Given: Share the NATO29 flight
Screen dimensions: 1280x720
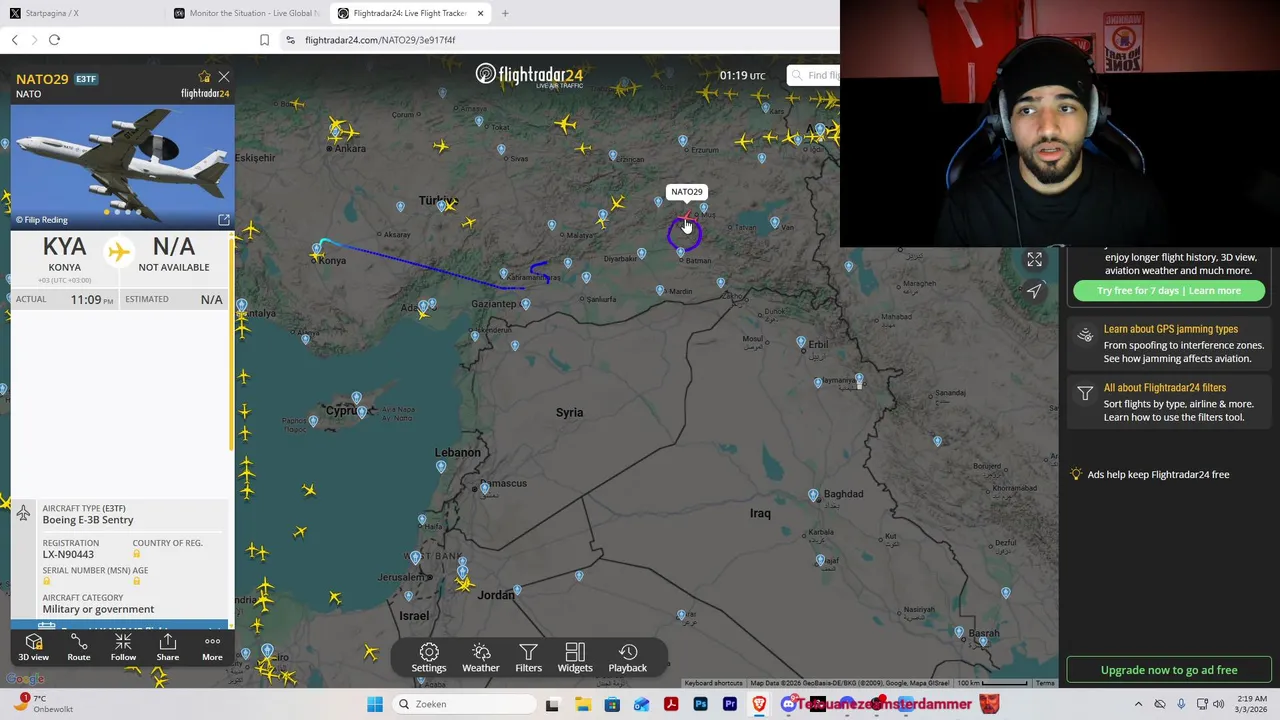Looking at the screenshot, I should [168, 647].
